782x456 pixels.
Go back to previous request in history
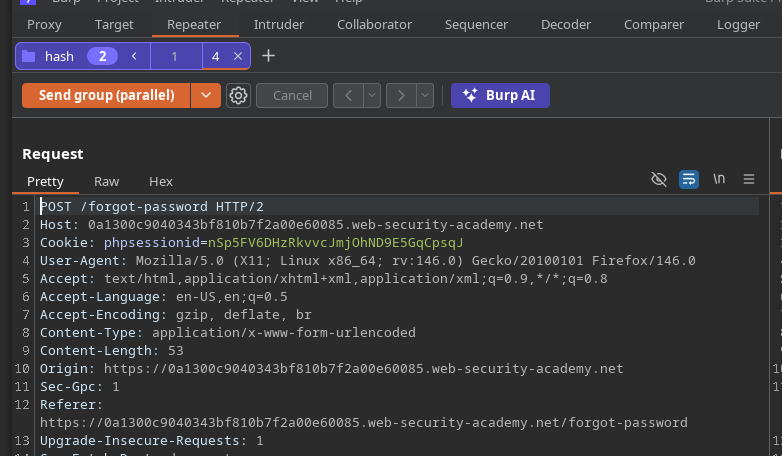coord(348,95)
